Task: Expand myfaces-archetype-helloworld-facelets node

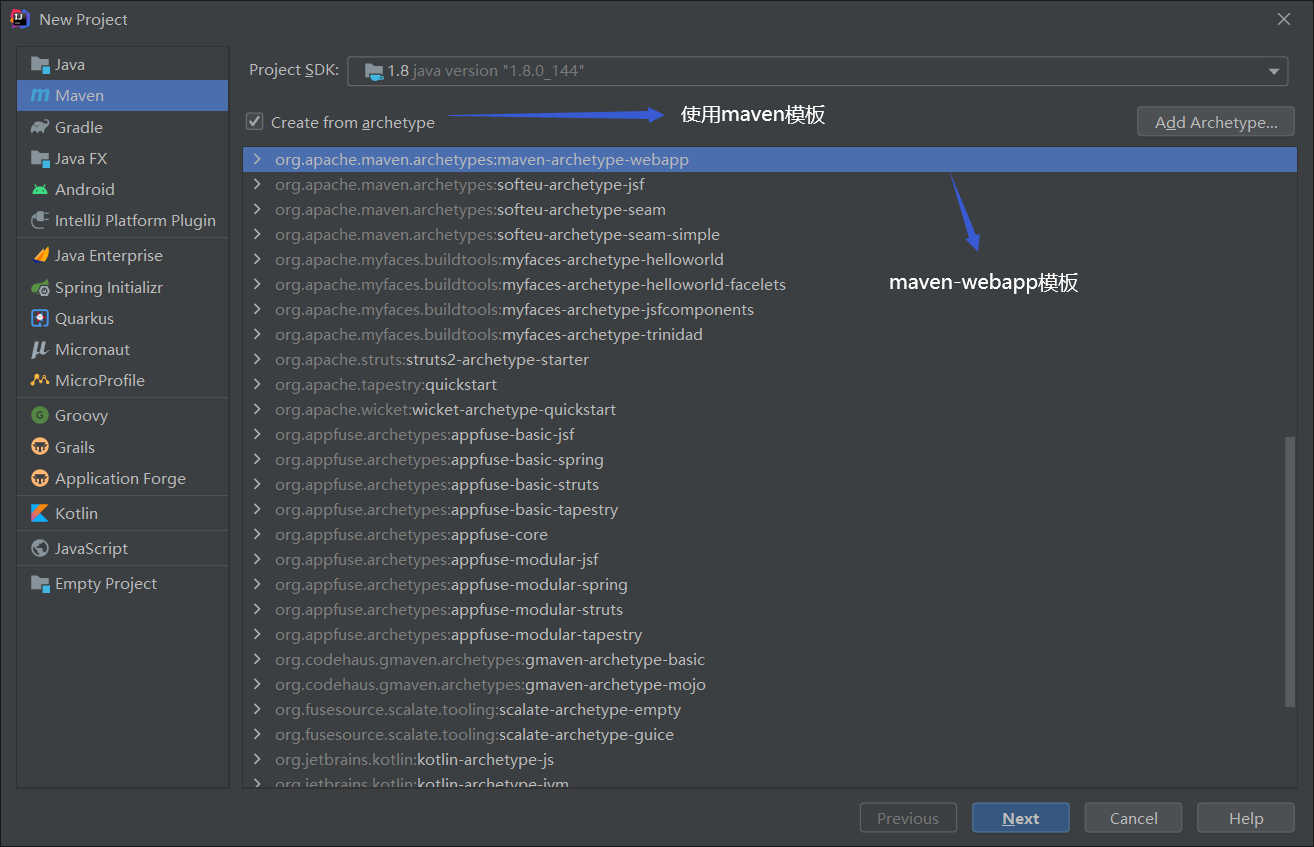Action: tap(257, 284)
